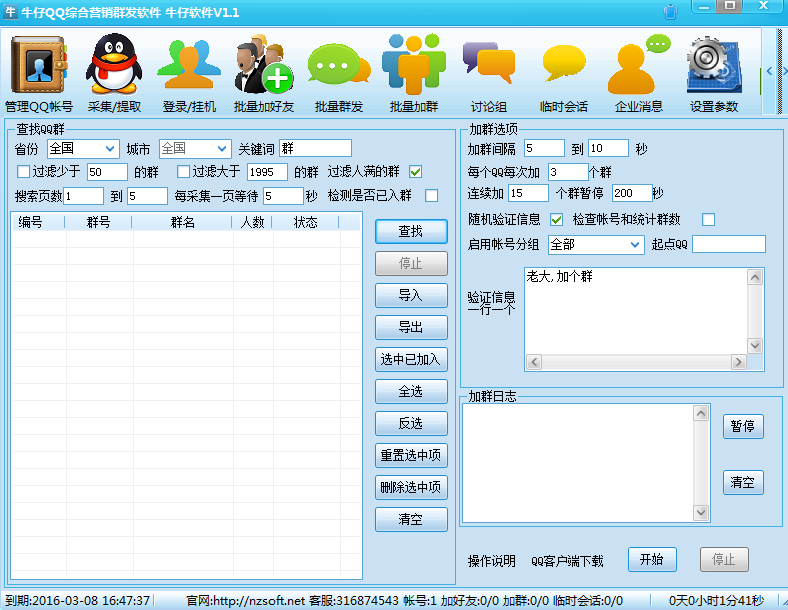
Task: Uncheck 随机验证信息 checkbox
Action: pyautogui.click(x=556, y=220)
